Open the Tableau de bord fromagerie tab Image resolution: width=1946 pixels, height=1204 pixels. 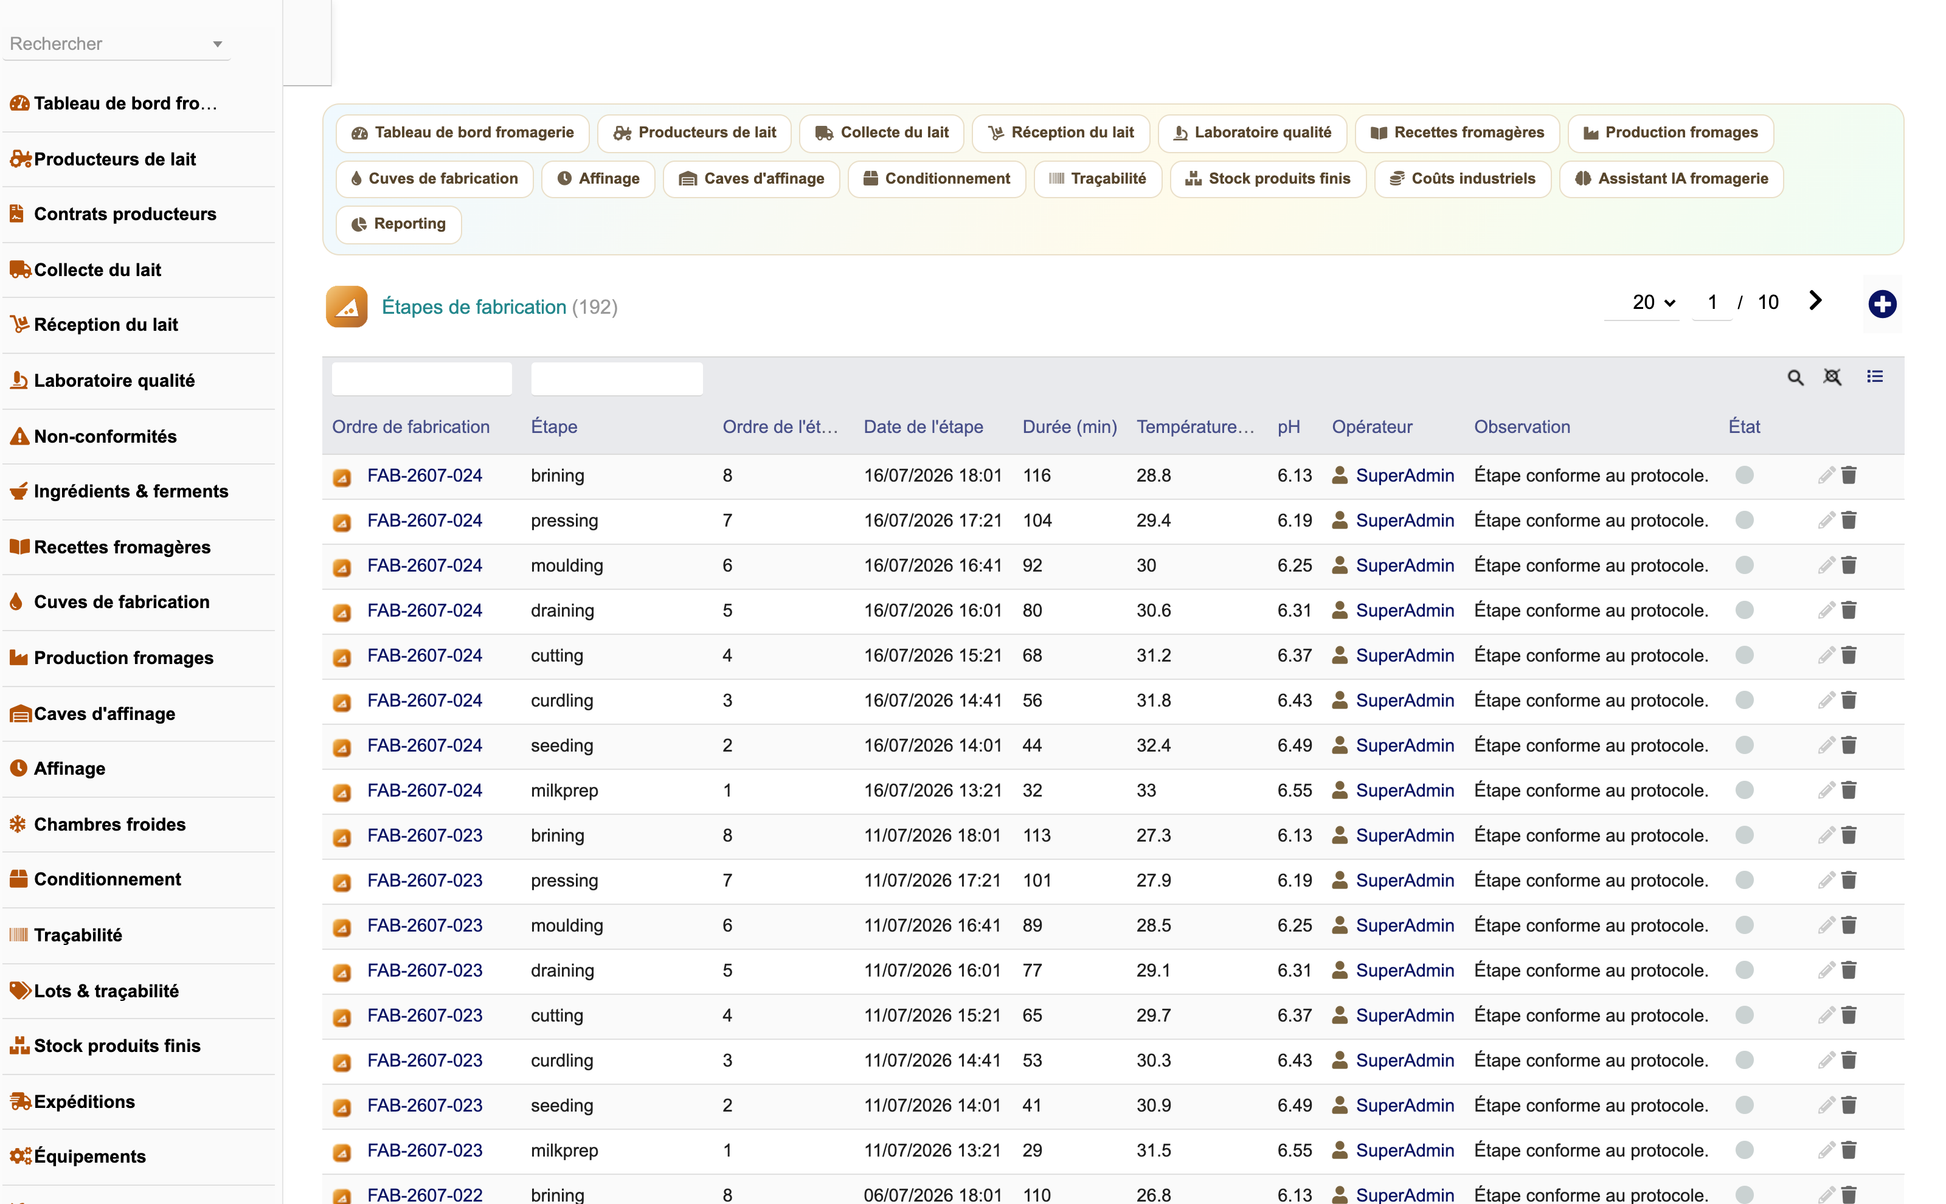point(463,133)
